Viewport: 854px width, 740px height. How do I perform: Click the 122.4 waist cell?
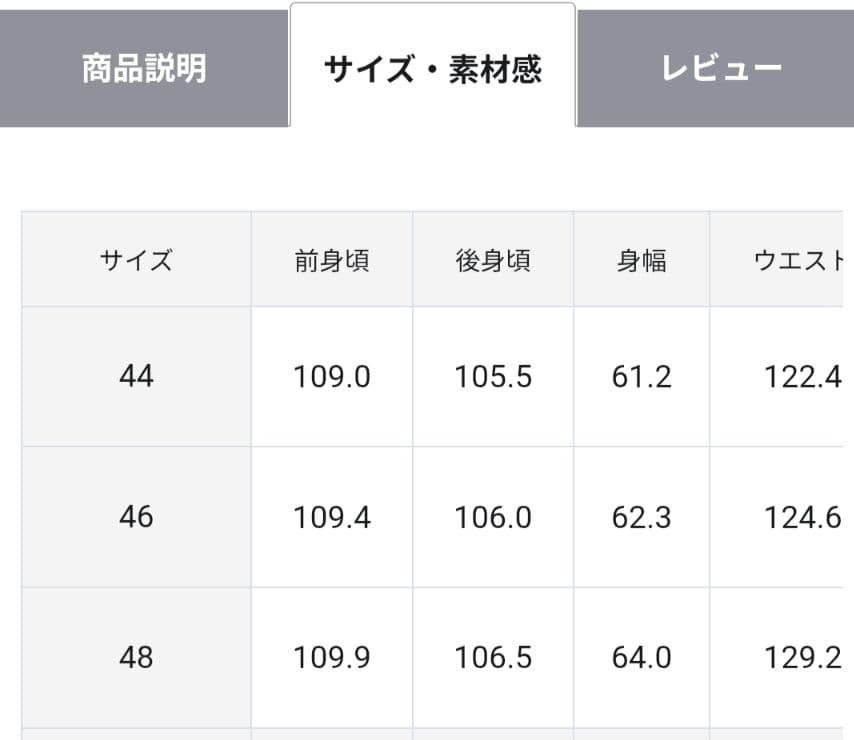802,377
